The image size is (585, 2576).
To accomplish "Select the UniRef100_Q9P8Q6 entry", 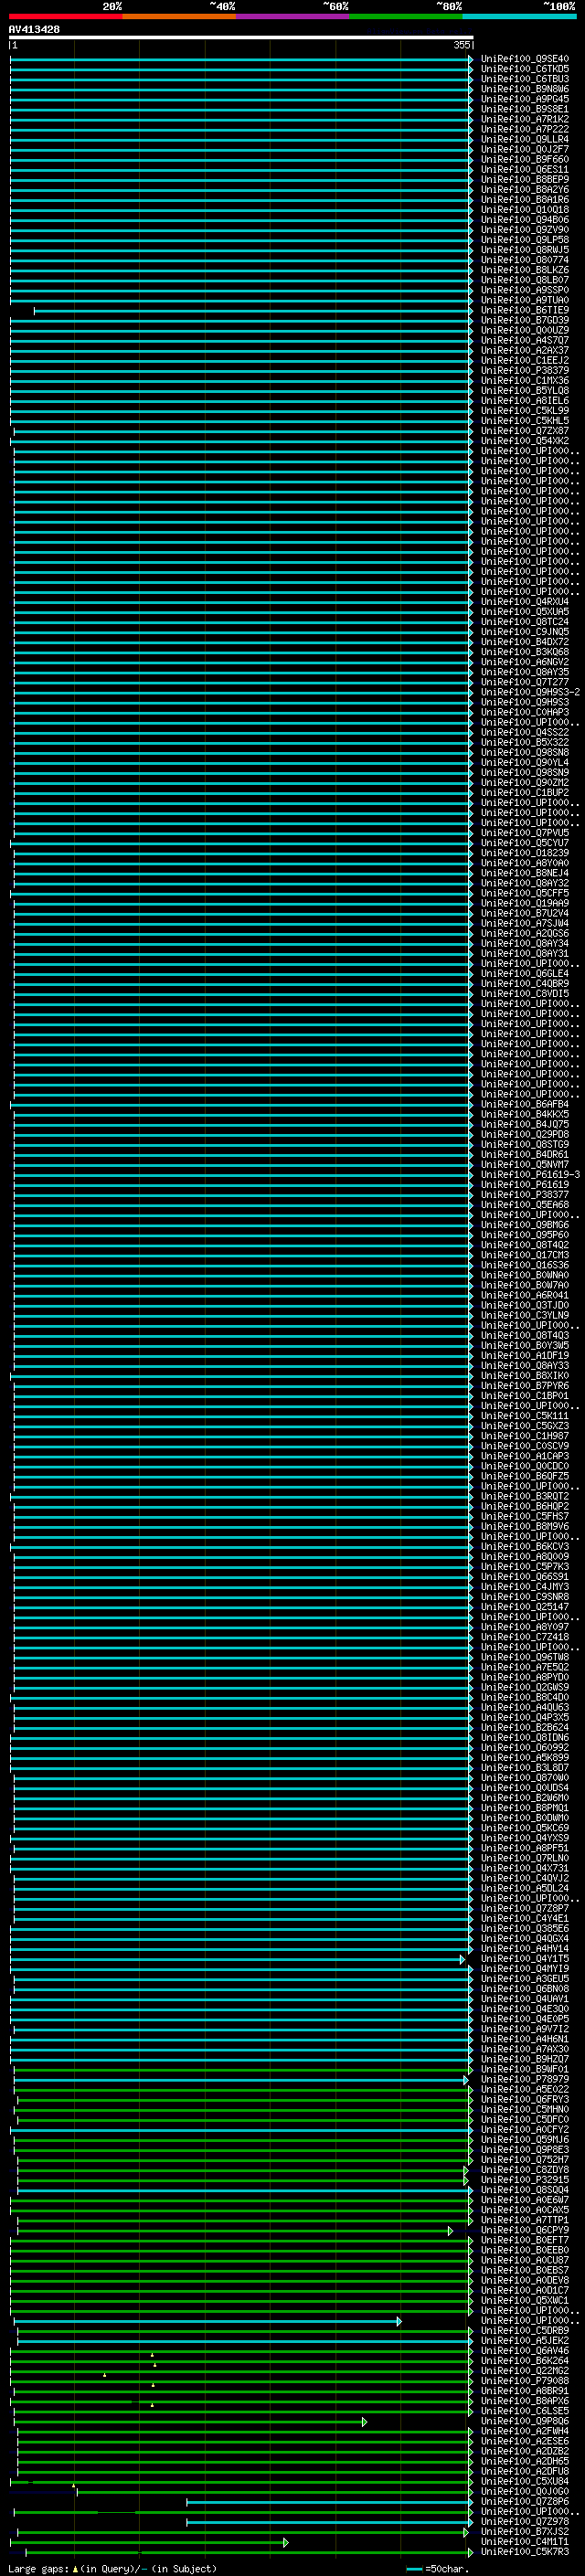I will point(525,2421).
